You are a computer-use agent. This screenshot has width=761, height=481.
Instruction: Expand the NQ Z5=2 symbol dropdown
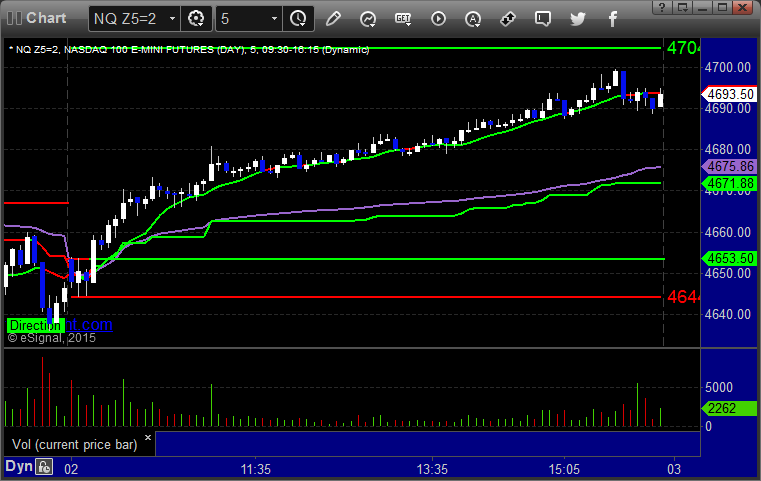pos(172,19)
